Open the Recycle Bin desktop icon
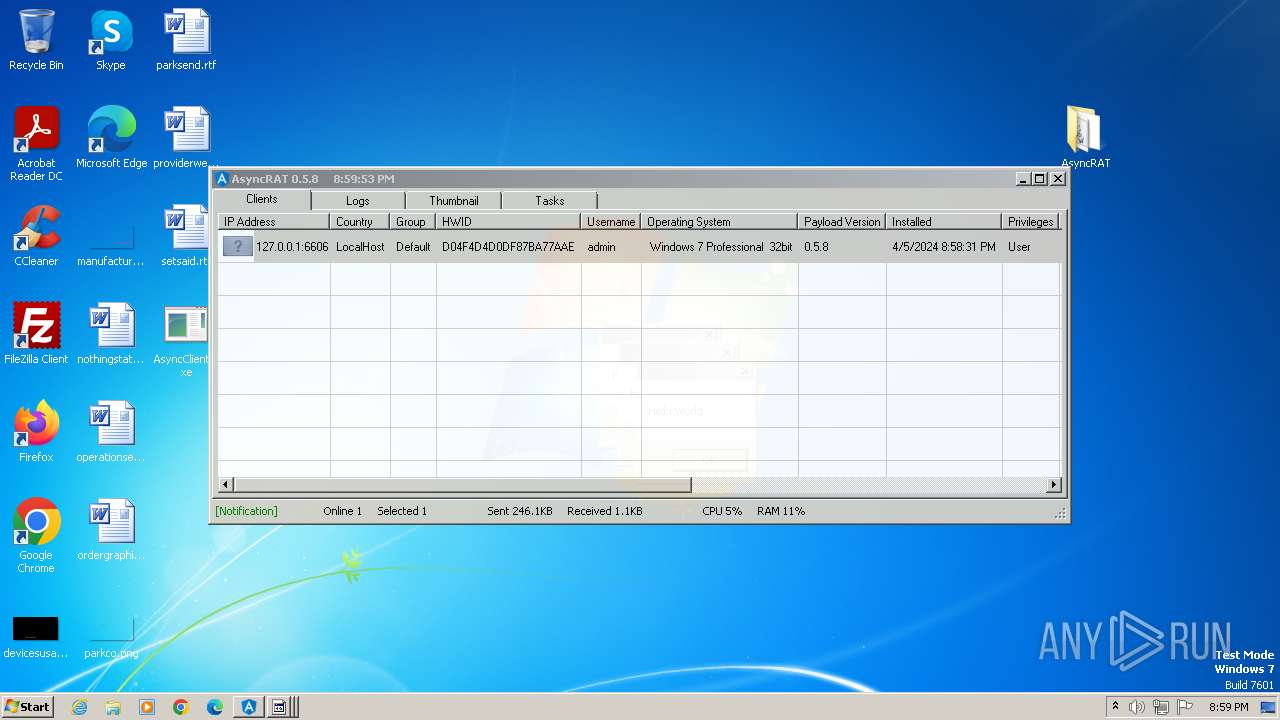 (x=36, y=40)
